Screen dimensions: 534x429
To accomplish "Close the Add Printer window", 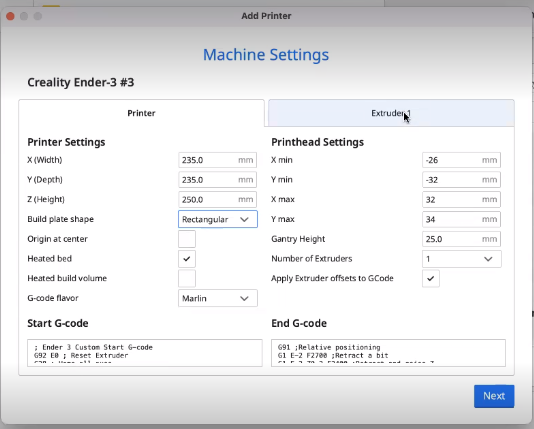I will tap(10, 16).
